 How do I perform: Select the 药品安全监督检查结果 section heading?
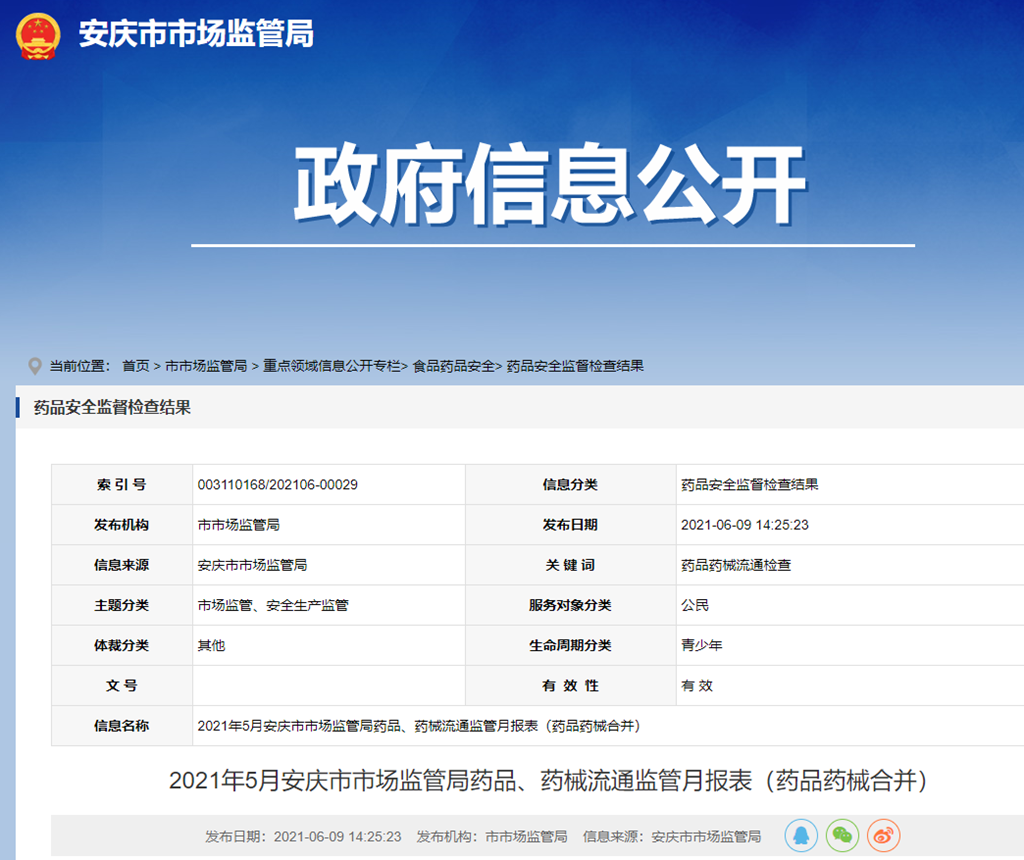[x=112, y=407]
